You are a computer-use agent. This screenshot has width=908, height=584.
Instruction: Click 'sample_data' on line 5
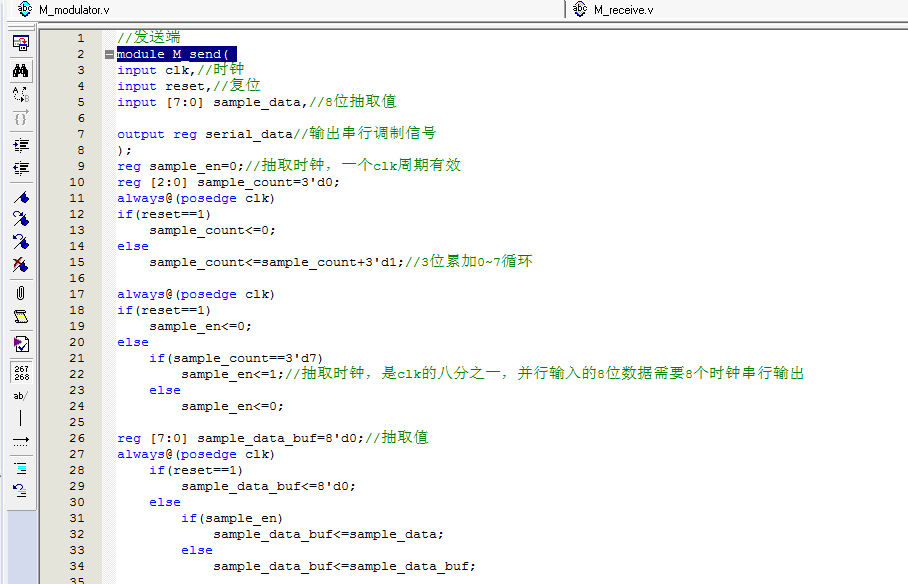pyautogui.click(x=257, y=103)
